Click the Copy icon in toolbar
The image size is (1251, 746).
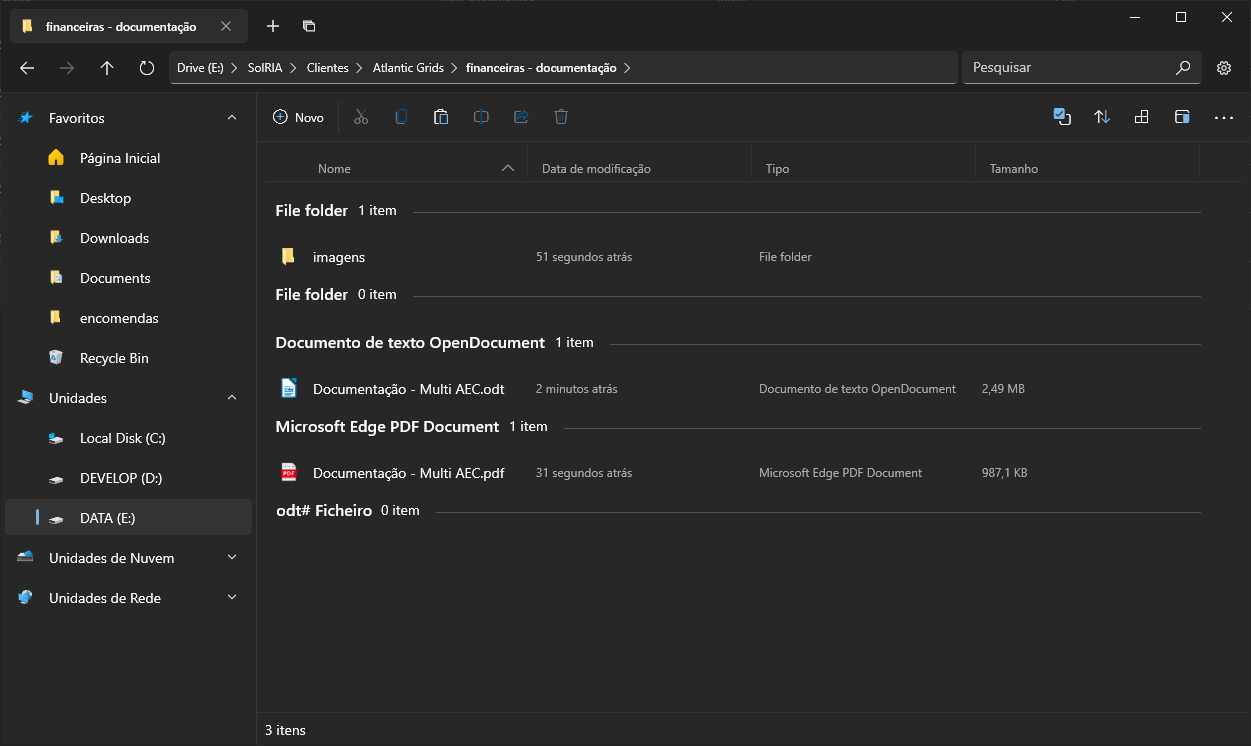point(401,117)
